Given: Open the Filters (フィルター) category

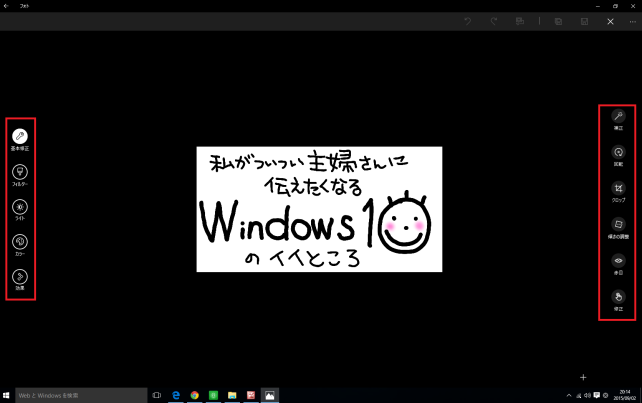Looking at the screenshot, I should click(x=20, y=172).
